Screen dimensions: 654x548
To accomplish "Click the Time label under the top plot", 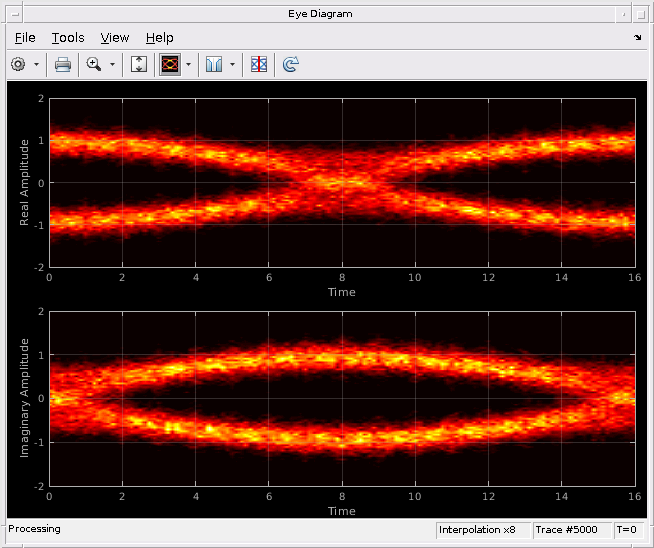I will tap(342, 292).
